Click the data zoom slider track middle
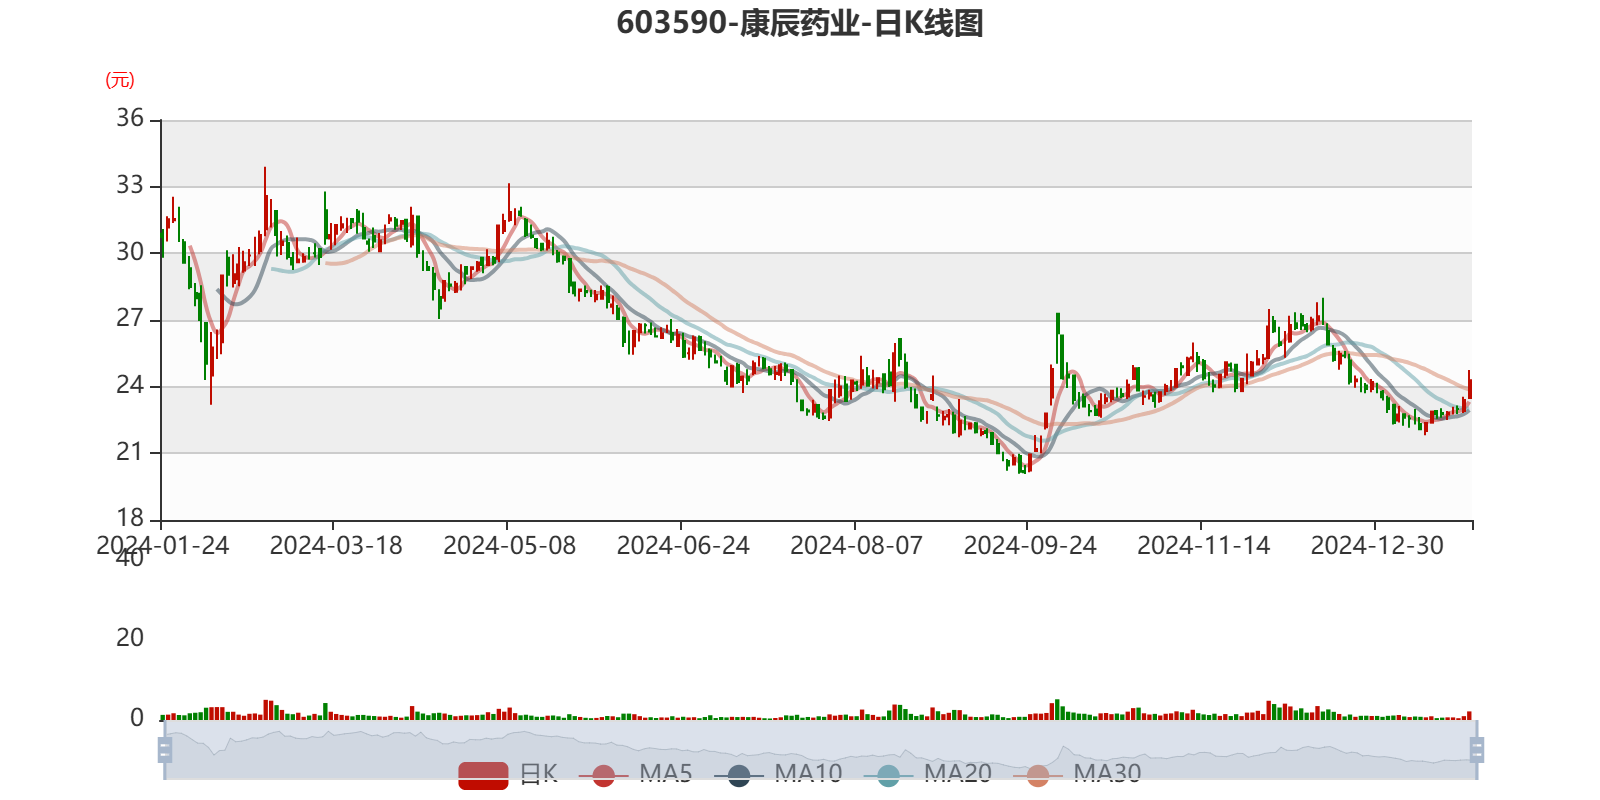This screenshot has width=1600, height=800. pyautogui.click(x=821, y=749)
